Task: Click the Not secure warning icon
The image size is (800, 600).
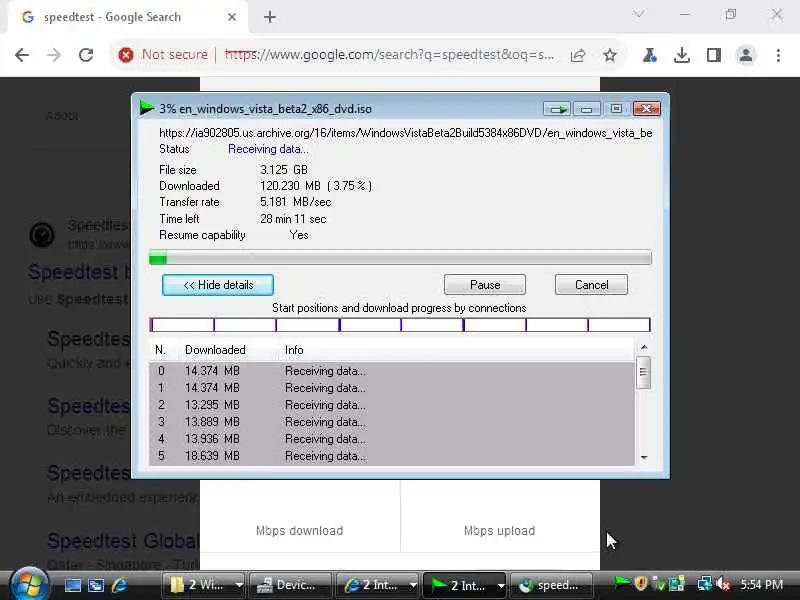Action: tap(126, 55)
